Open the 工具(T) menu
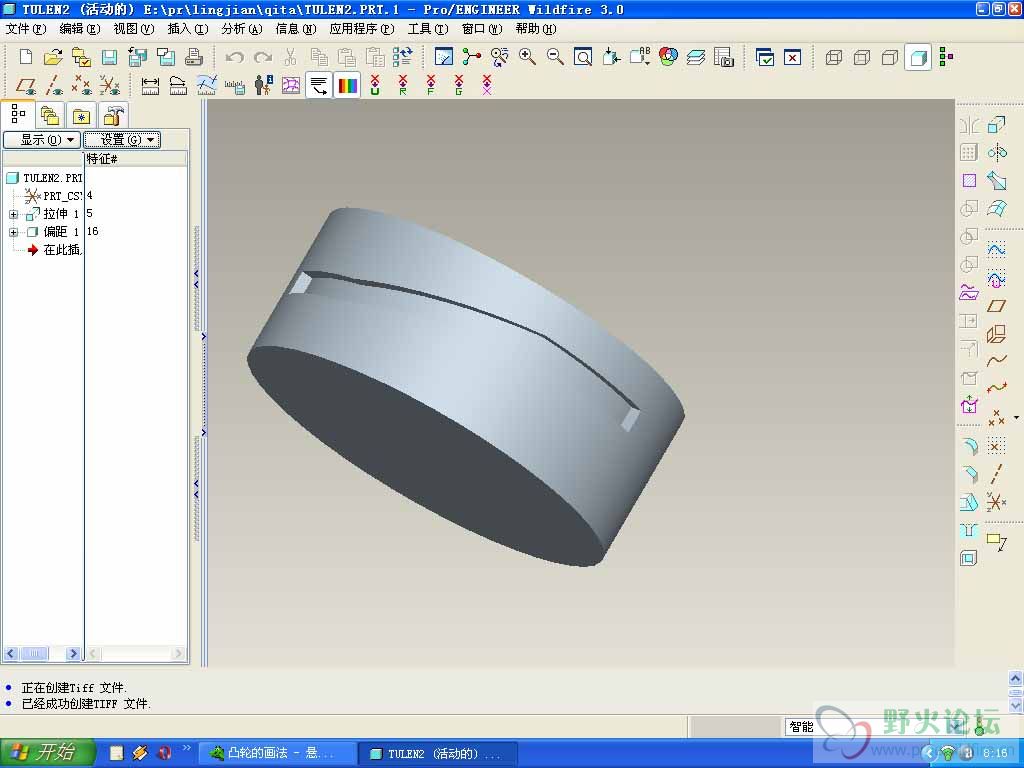The image size is (1024, 768). [x=428, y=29]
